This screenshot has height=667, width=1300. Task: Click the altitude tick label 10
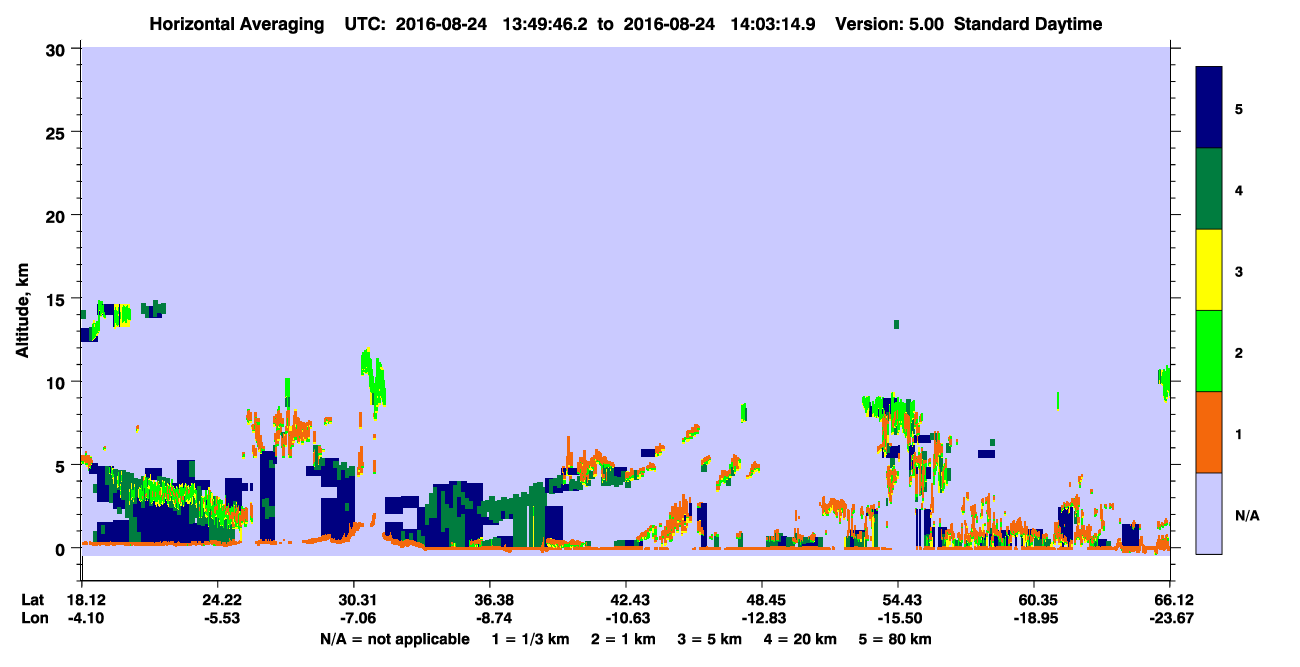tap(57, 382)
